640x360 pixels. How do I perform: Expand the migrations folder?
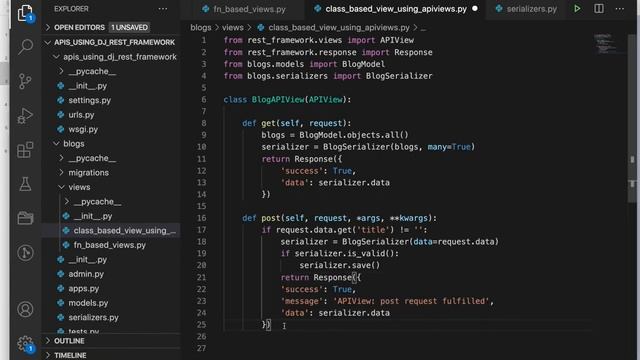tap(61, 173)
